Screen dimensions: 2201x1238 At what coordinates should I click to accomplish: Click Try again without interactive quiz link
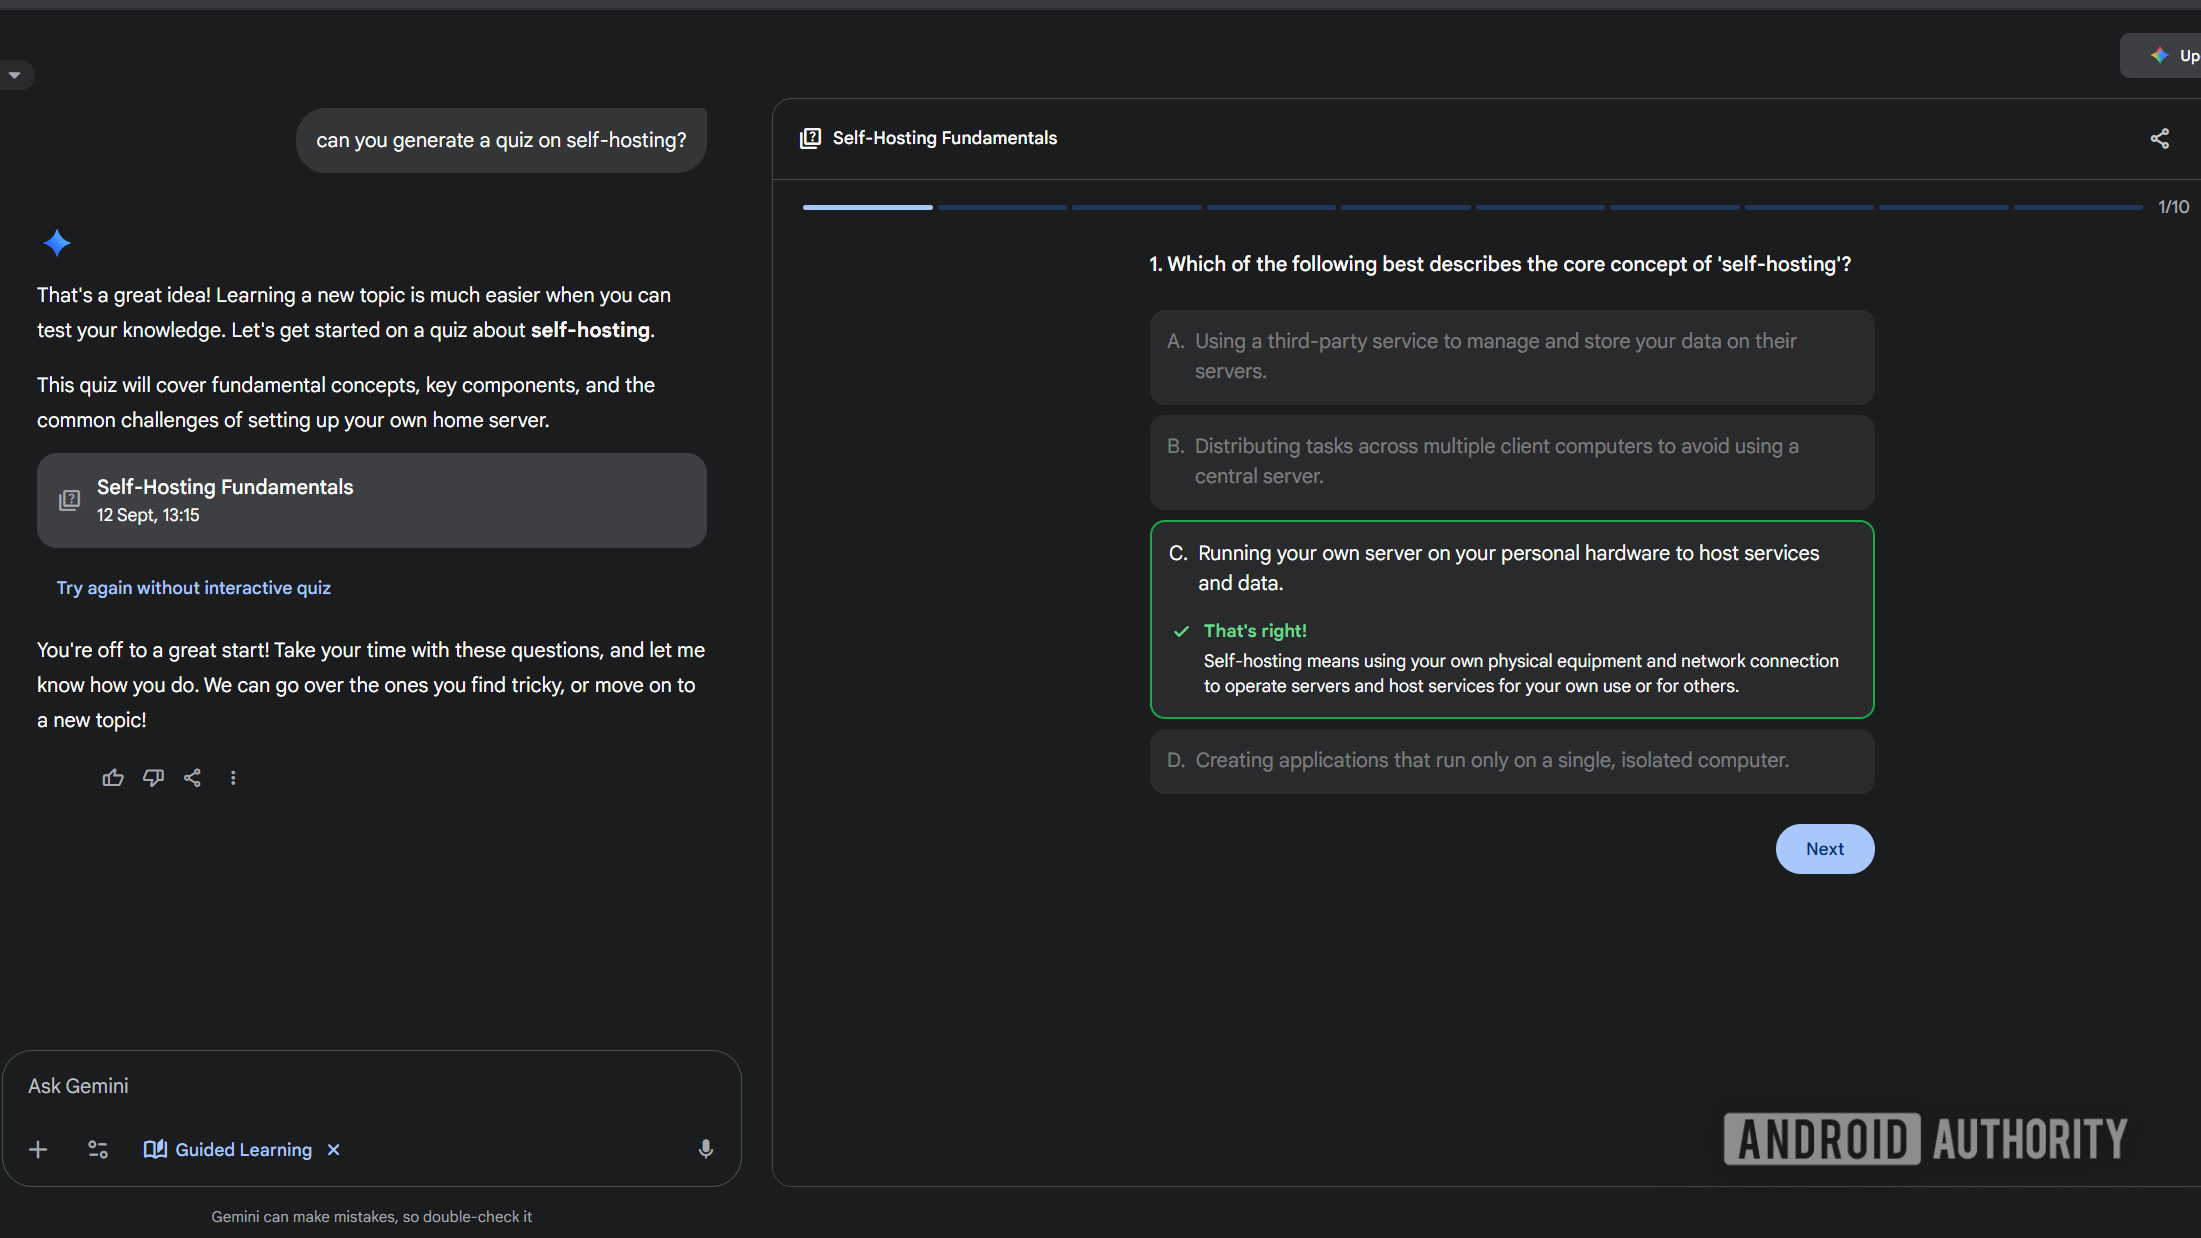[193, 588]
